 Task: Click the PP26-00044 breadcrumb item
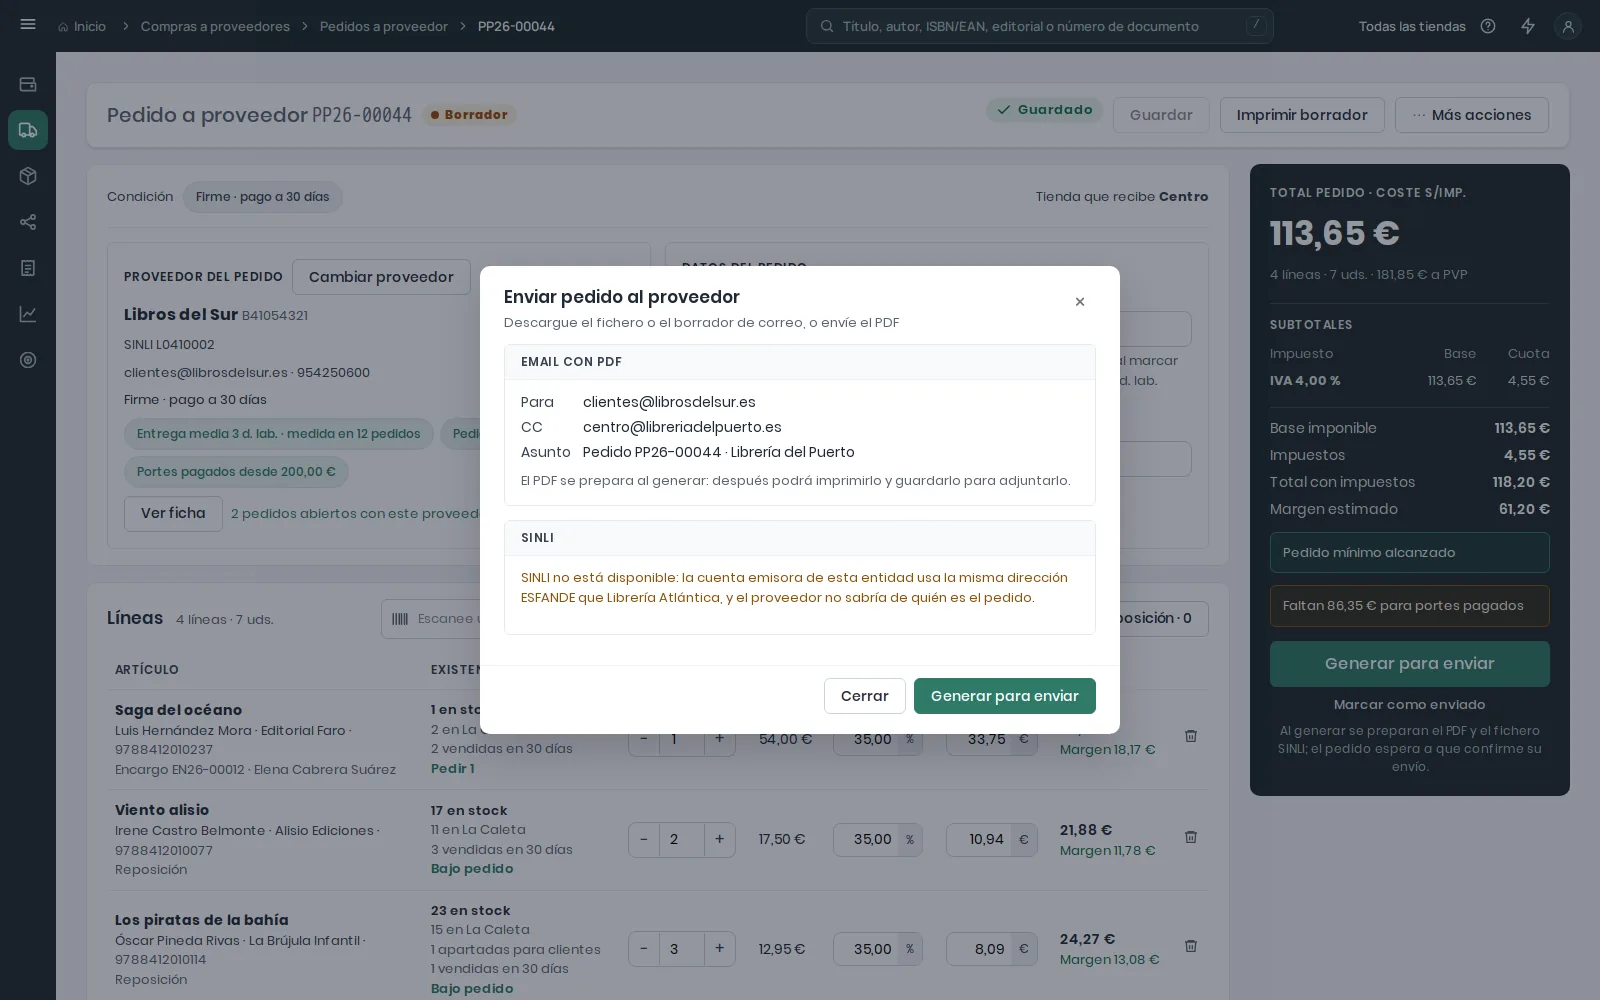pos(516,27)
